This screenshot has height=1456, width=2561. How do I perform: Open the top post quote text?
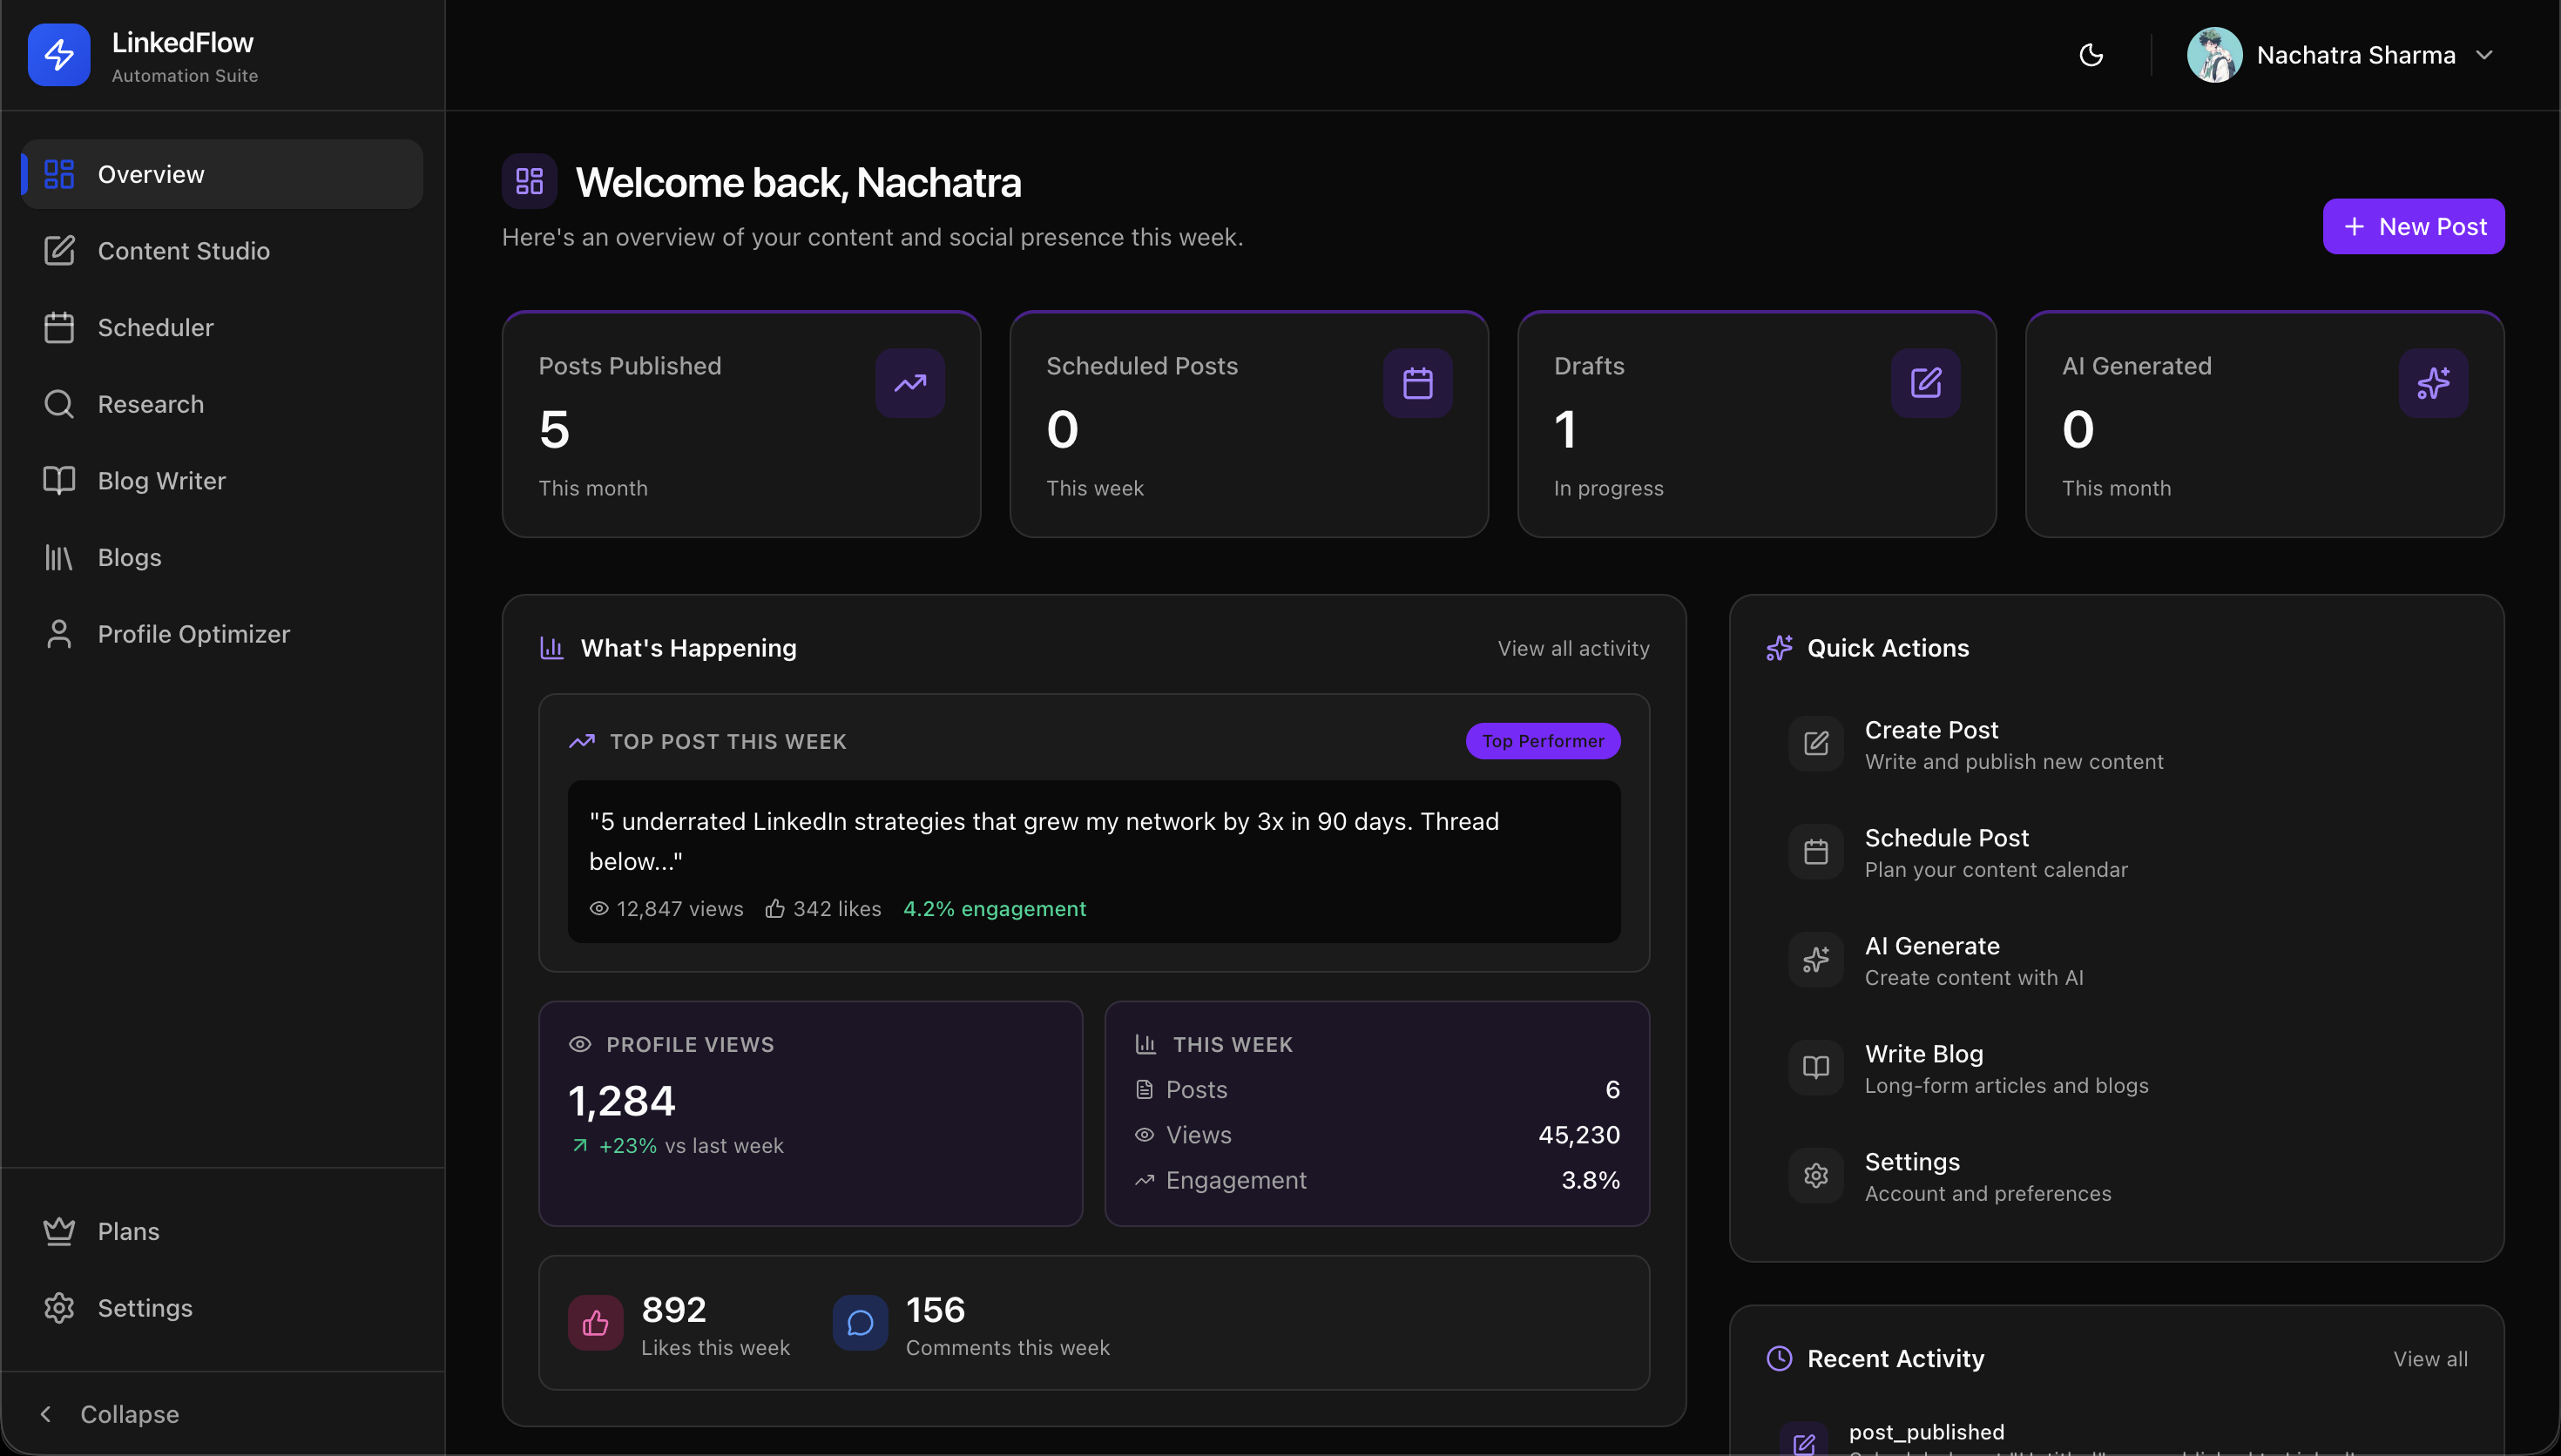1044,841
